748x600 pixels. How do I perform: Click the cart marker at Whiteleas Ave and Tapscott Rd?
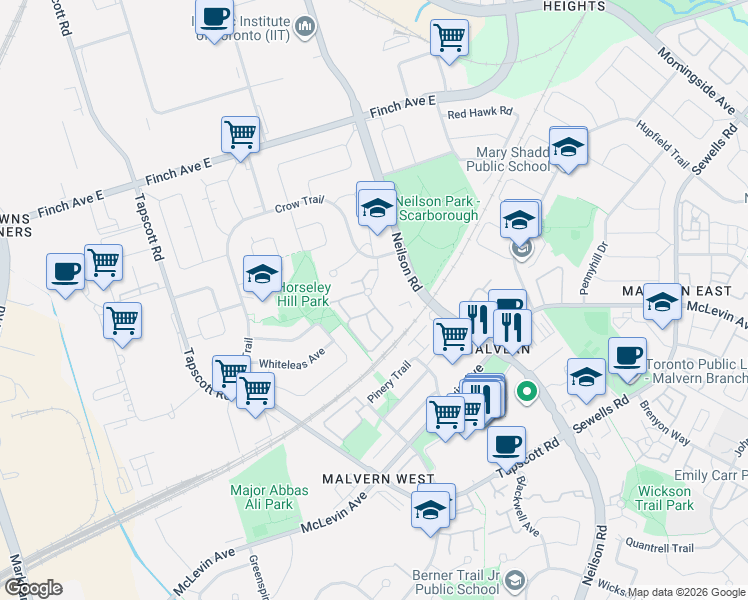(x=256, y=391)
